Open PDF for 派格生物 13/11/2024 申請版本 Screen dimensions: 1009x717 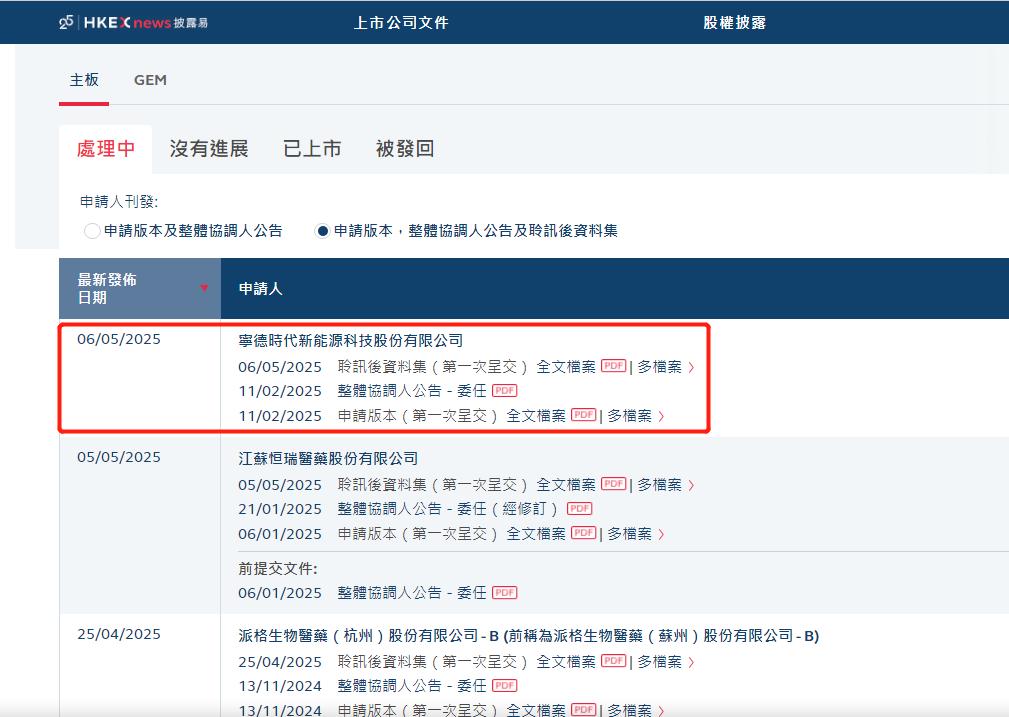[584, 709]
